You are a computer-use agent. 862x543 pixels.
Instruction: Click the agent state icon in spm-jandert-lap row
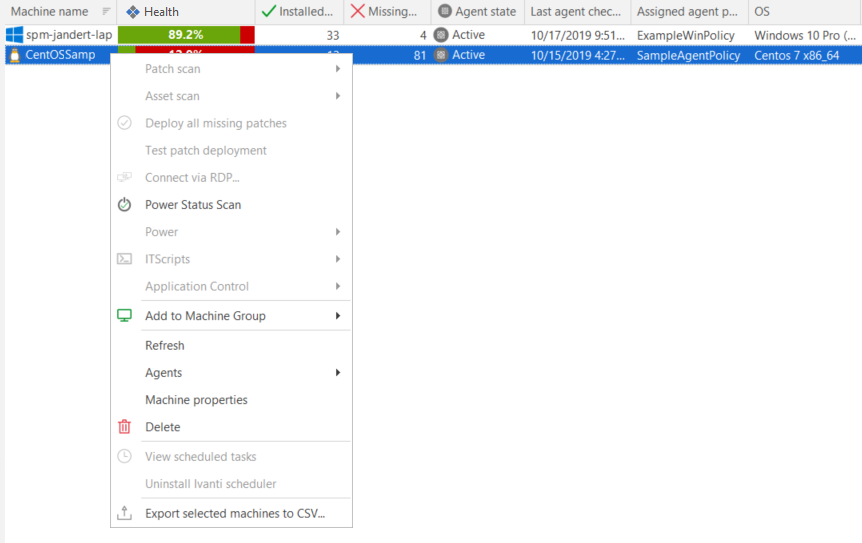coord(440,35)
